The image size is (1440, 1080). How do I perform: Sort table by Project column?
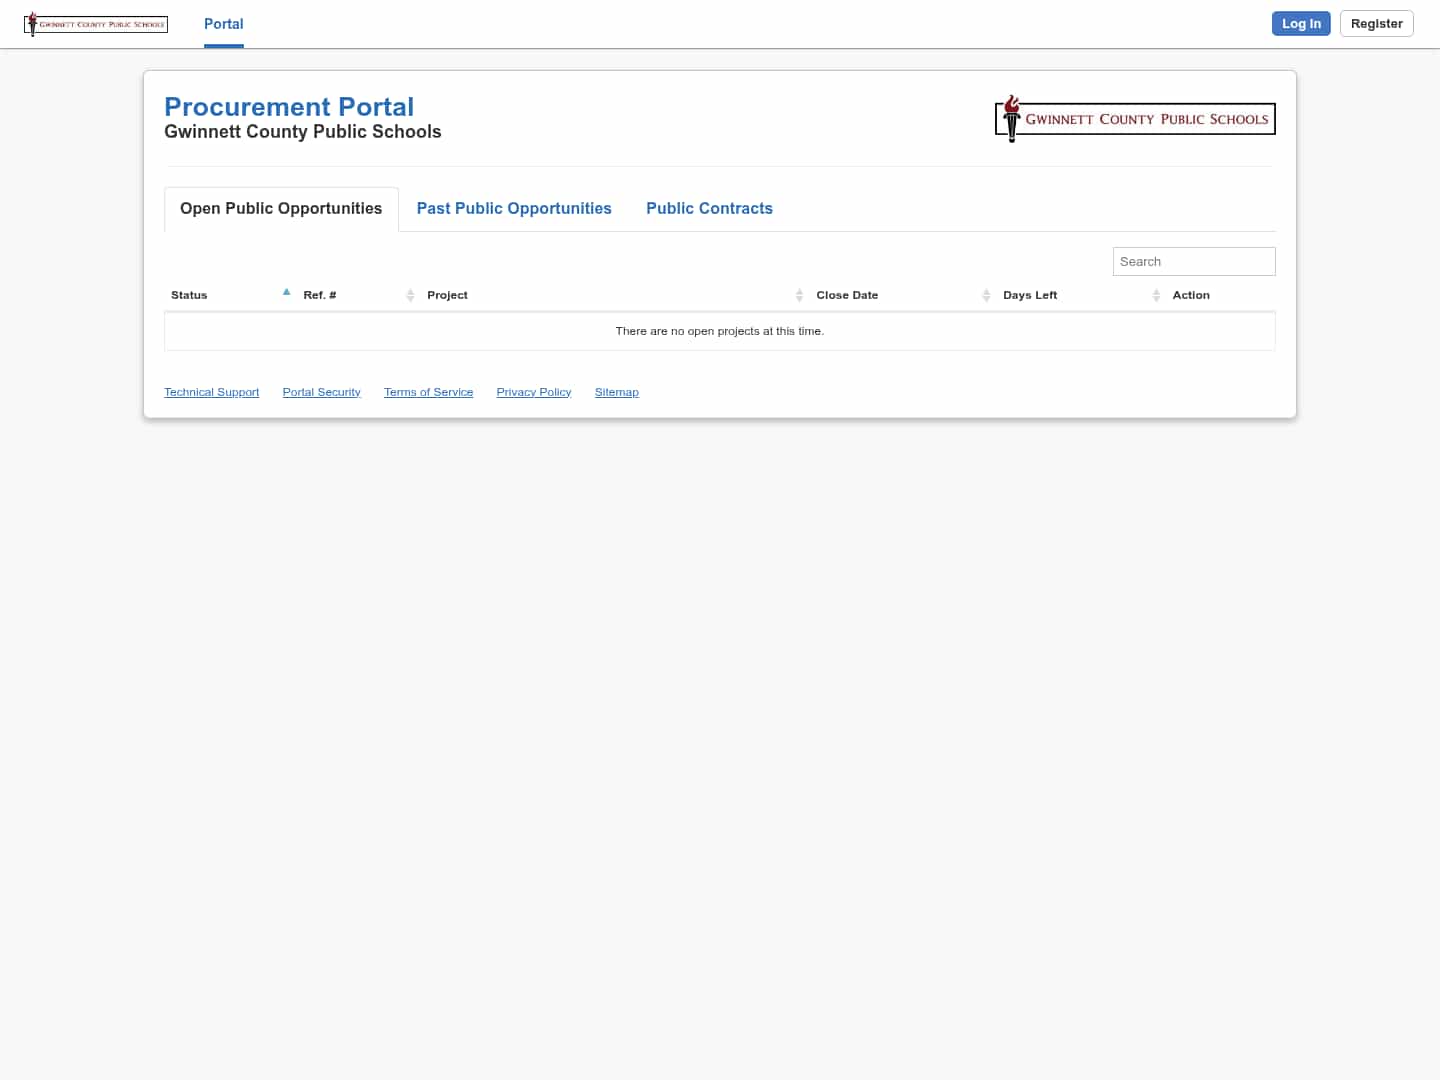[615, 295]
